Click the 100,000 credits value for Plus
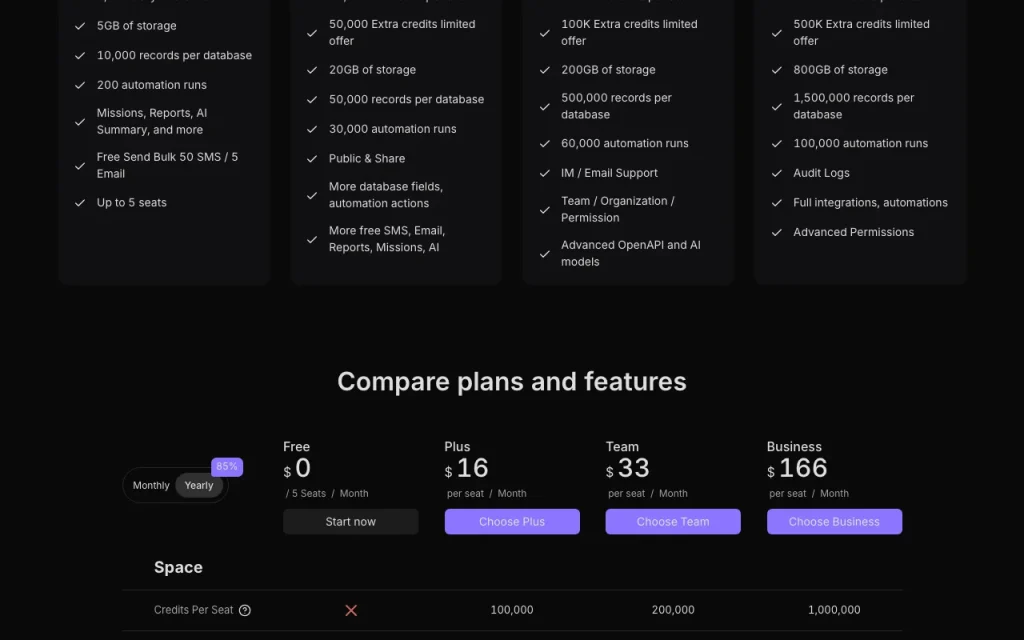Viewport: 1024px width, 640px height. [512, 610]
